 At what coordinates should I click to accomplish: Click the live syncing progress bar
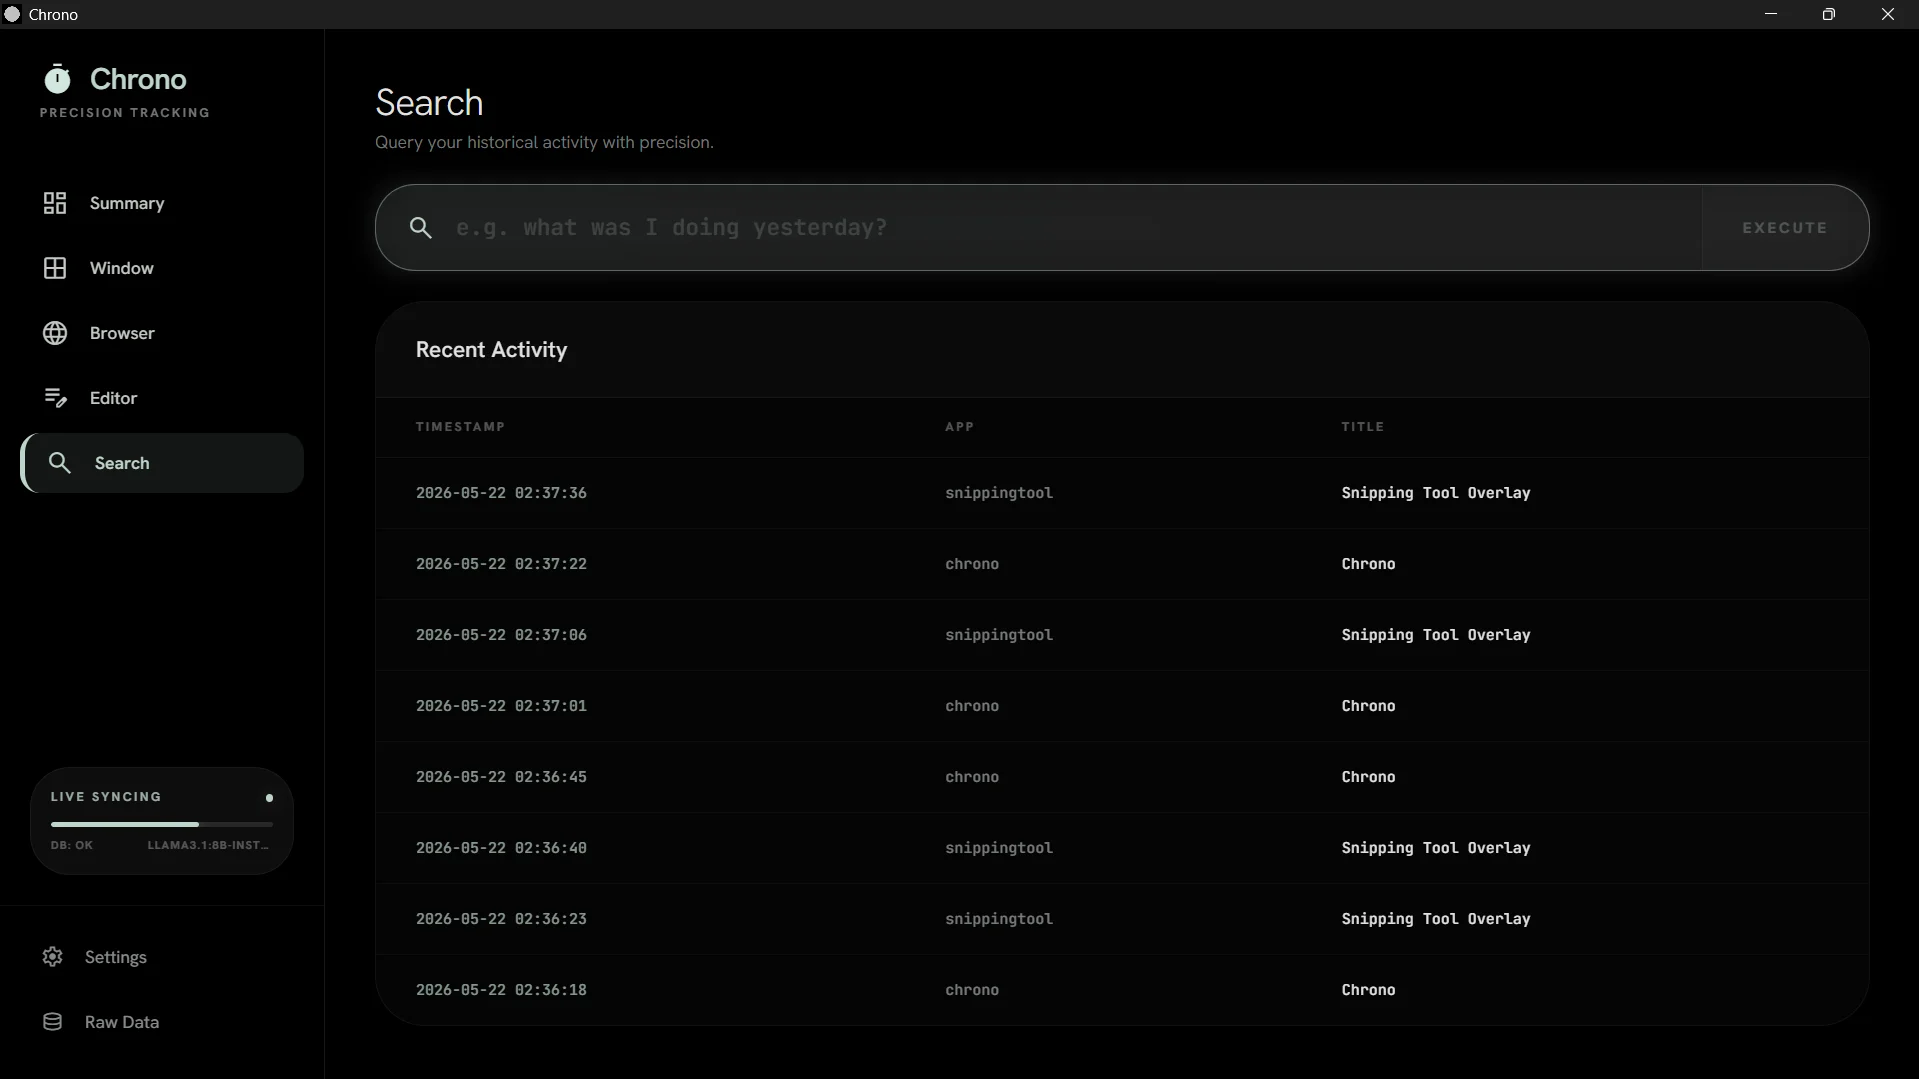click(x=162, y=824)
